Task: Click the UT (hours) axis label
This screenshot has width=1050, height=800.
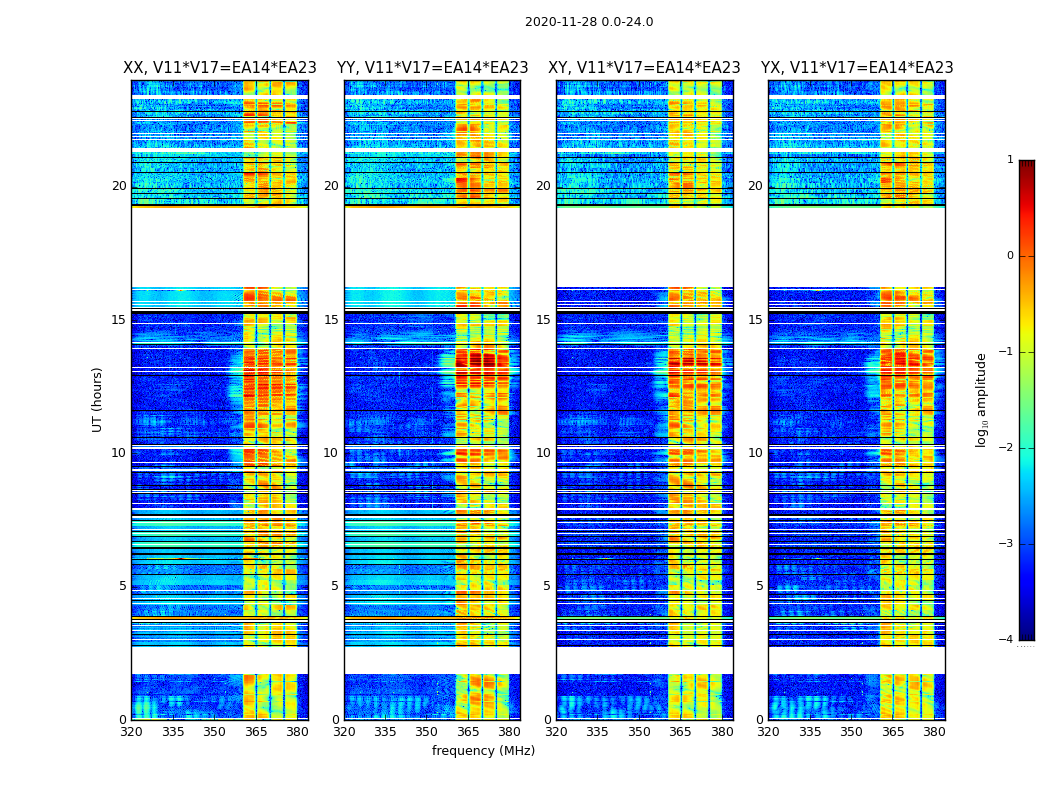Action: click(97, 400)
